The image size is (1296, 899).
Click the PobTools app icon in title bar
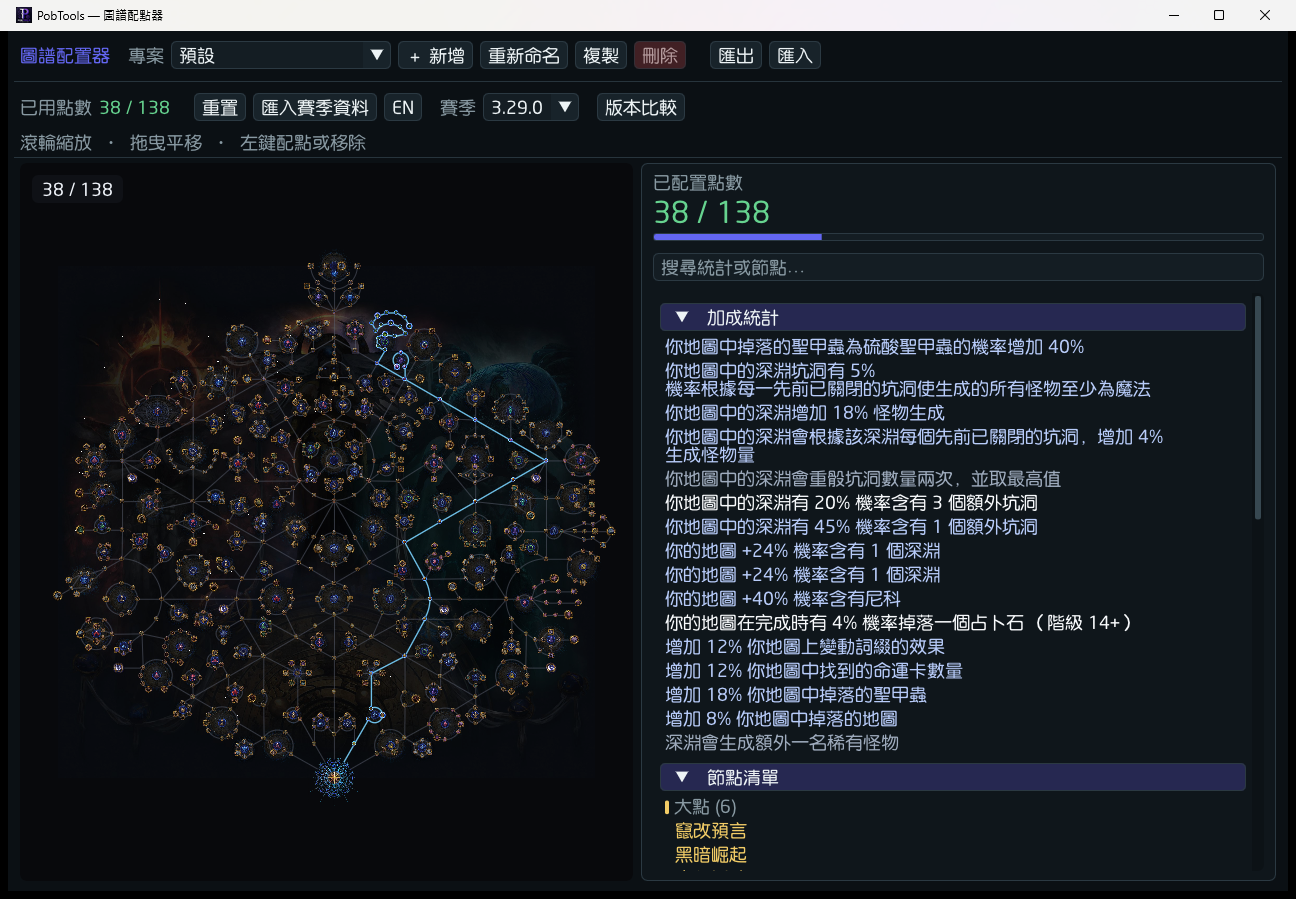coord(24,15)
